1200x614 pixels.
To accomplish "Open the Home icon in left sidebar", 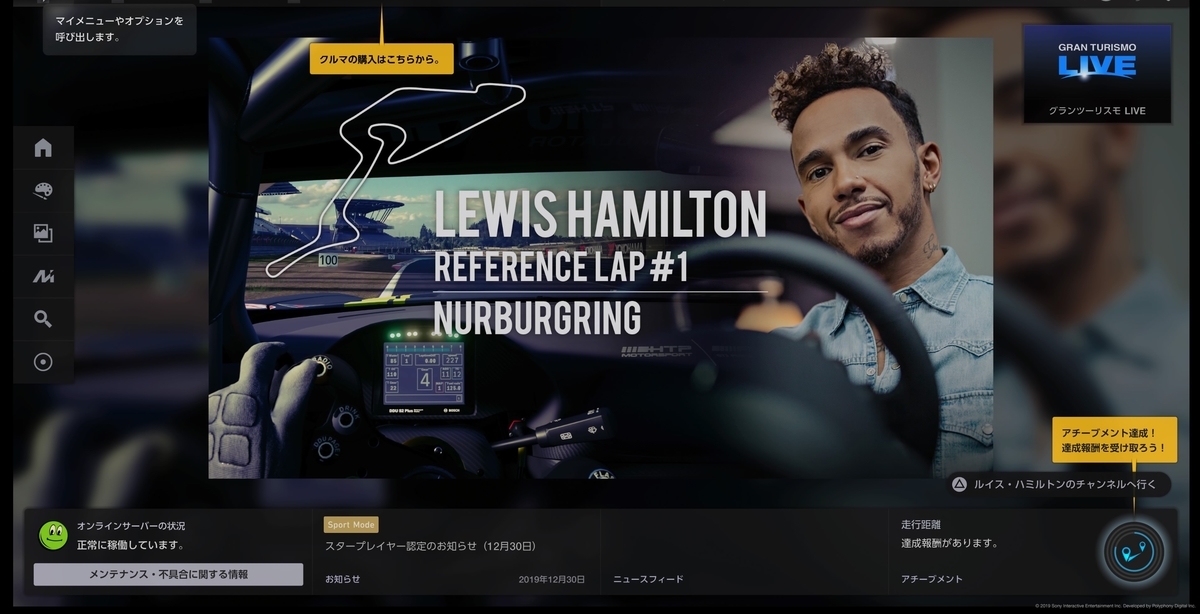I will (x=43, y=148).
